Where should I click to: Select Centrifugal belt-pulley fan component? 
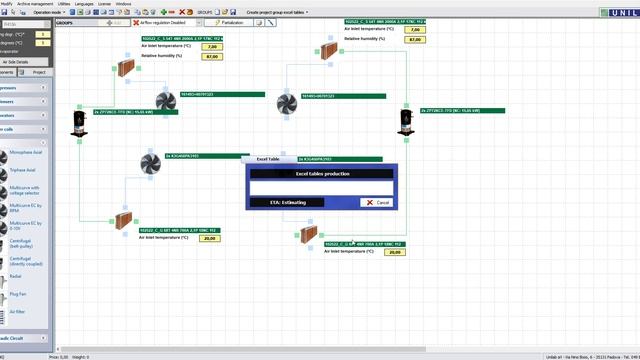(x=21, y=244)
